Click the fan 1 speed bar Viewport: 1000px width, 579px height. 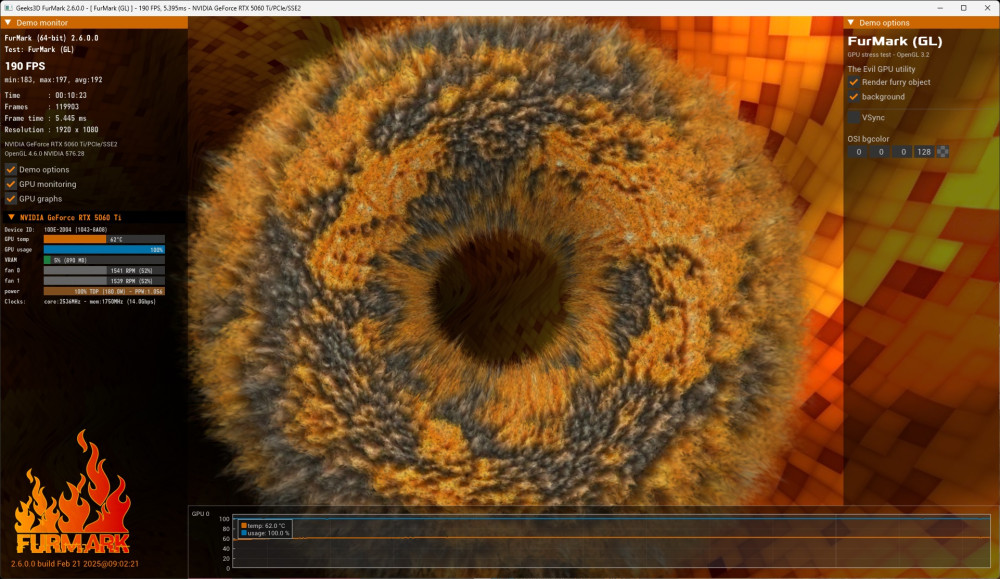[104, 281]
